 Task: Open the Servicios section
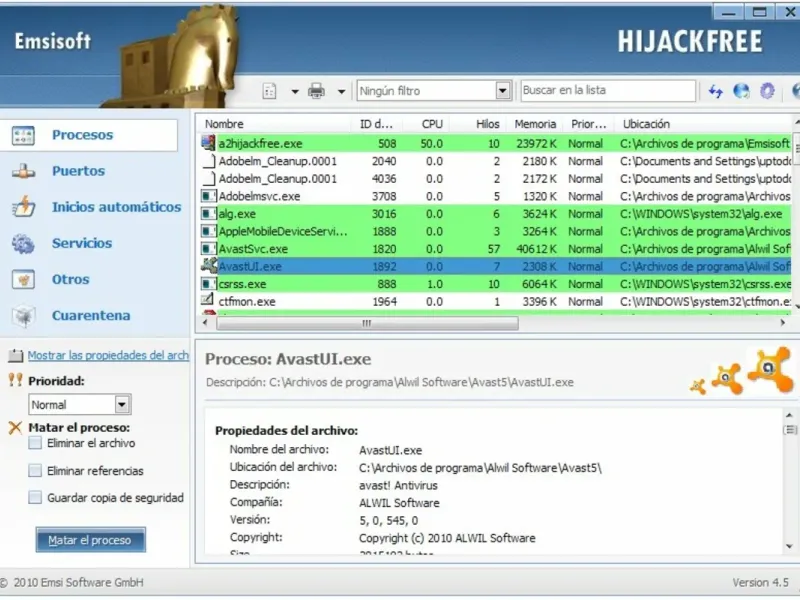[82, 243]
